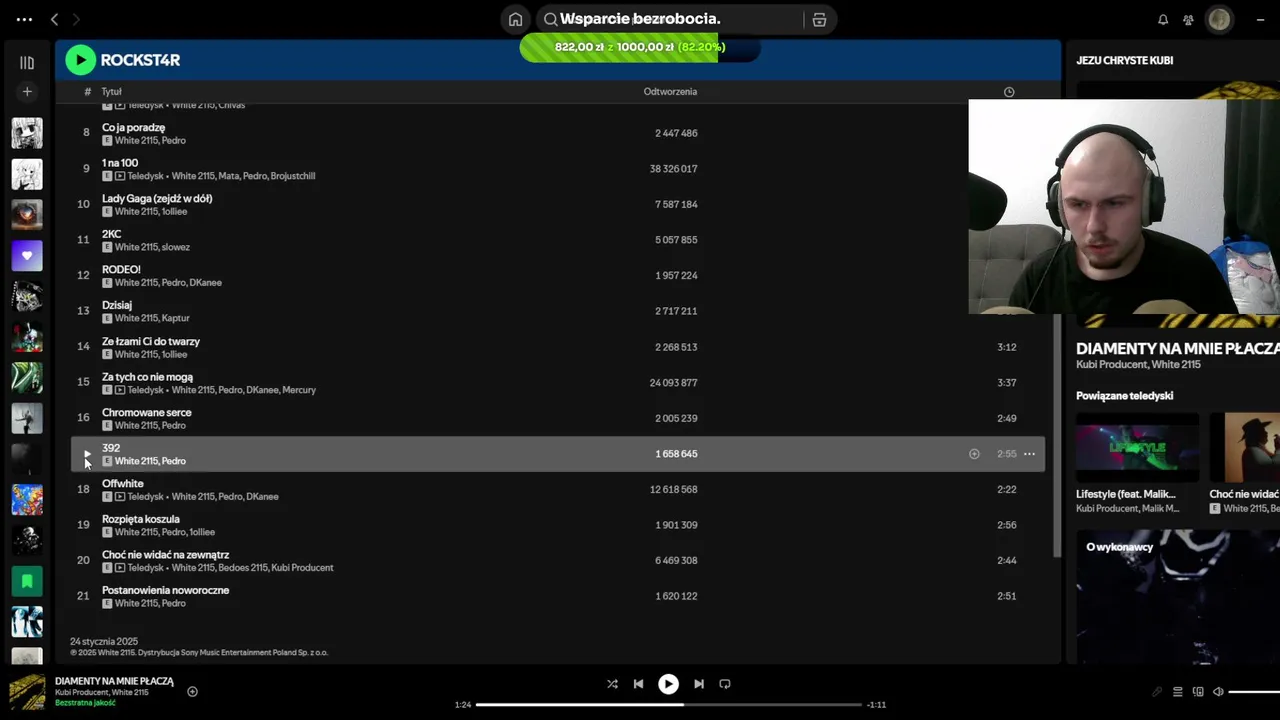Open the Browse icon in search bar
This screenshot has width=1280, height=720.
(819, 19)
